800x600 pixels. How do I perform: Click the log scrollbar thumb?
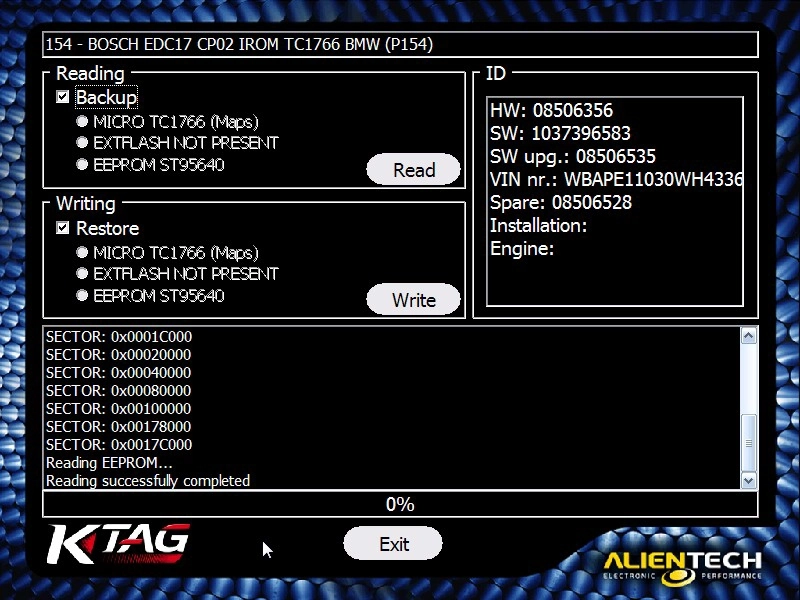(x=748, y=443)
